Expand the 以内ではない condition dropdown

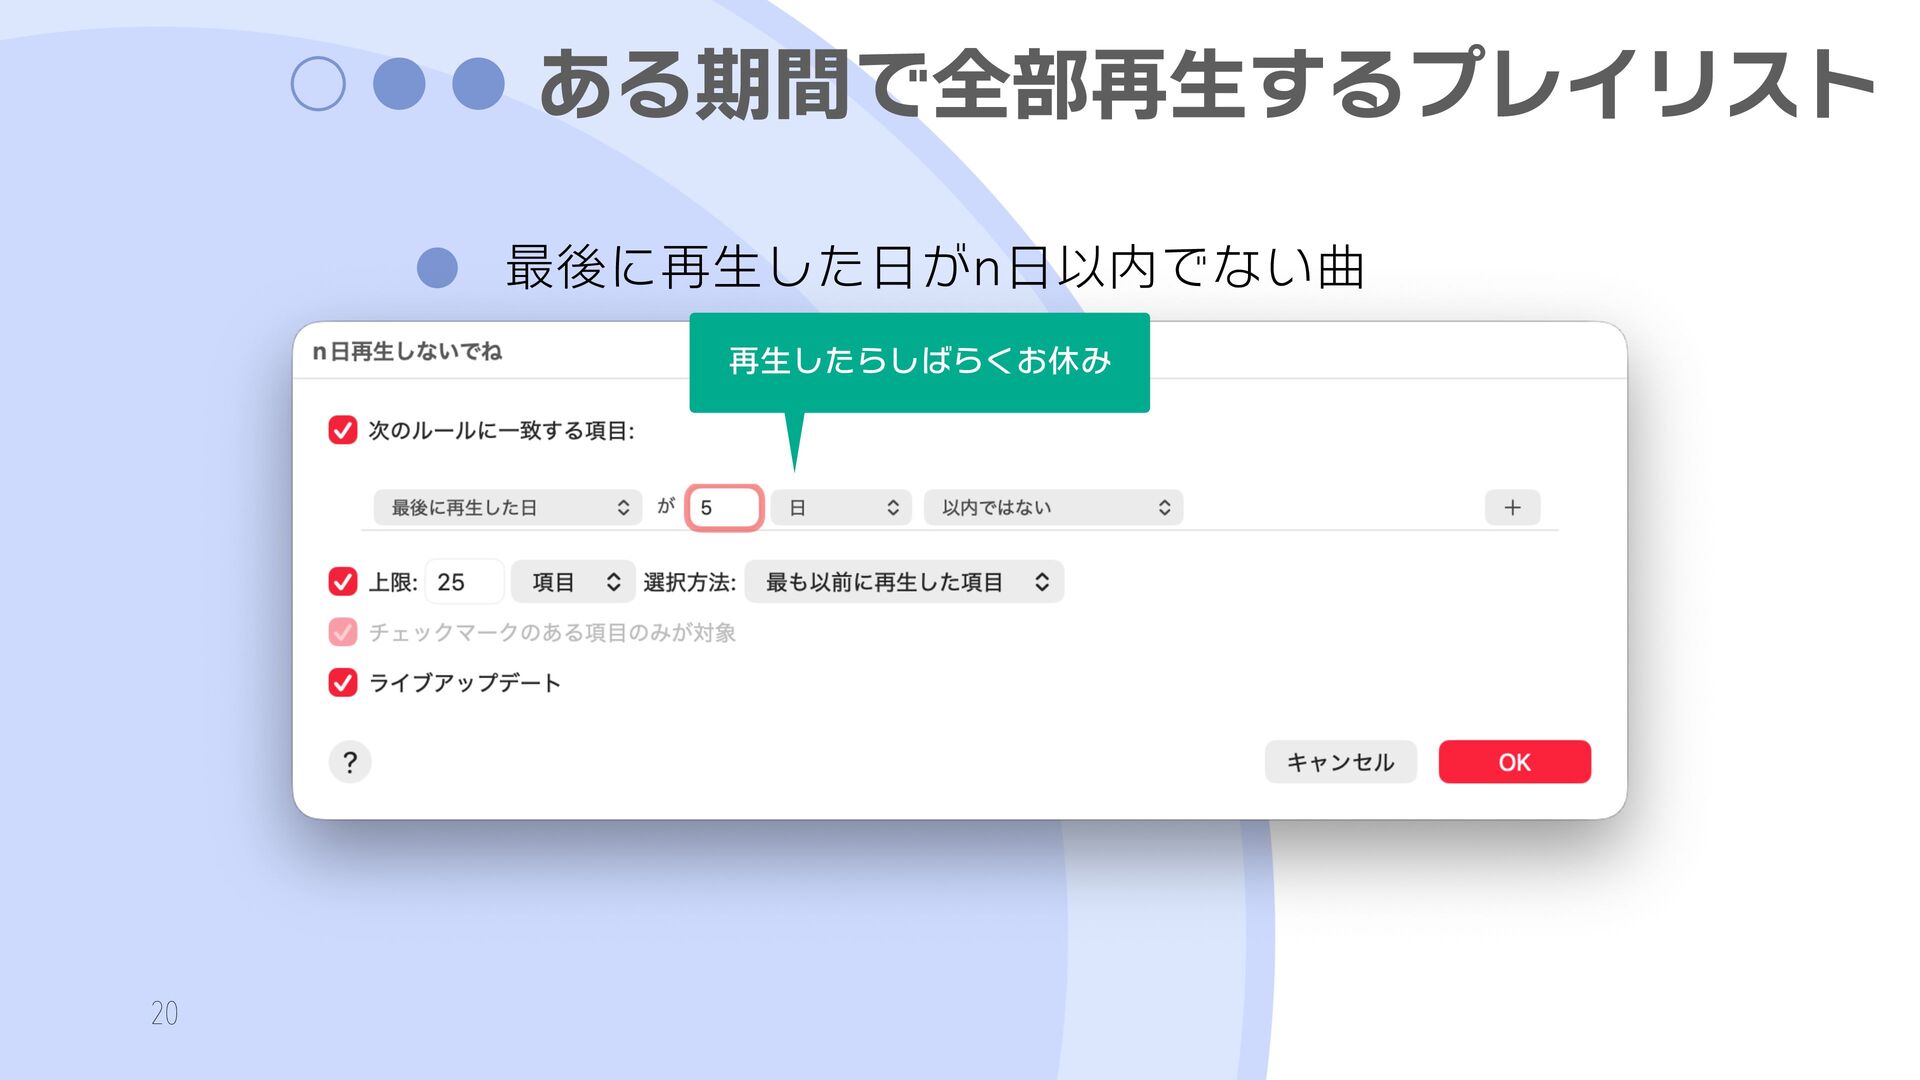(x=1053, y=508)
